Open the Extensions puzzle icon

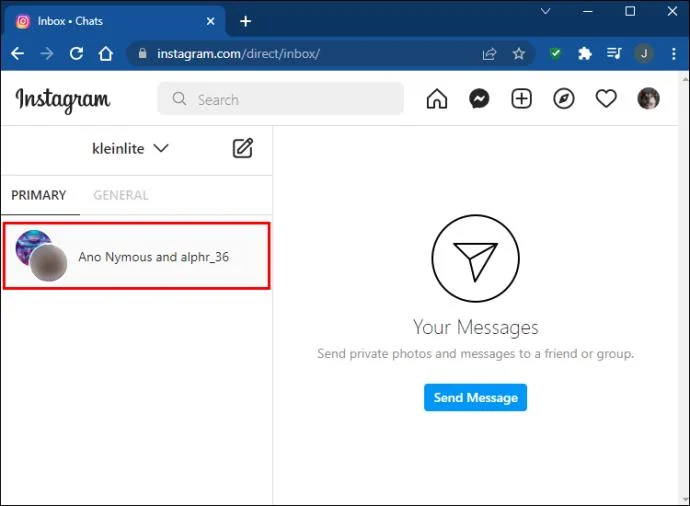(584, 54)
